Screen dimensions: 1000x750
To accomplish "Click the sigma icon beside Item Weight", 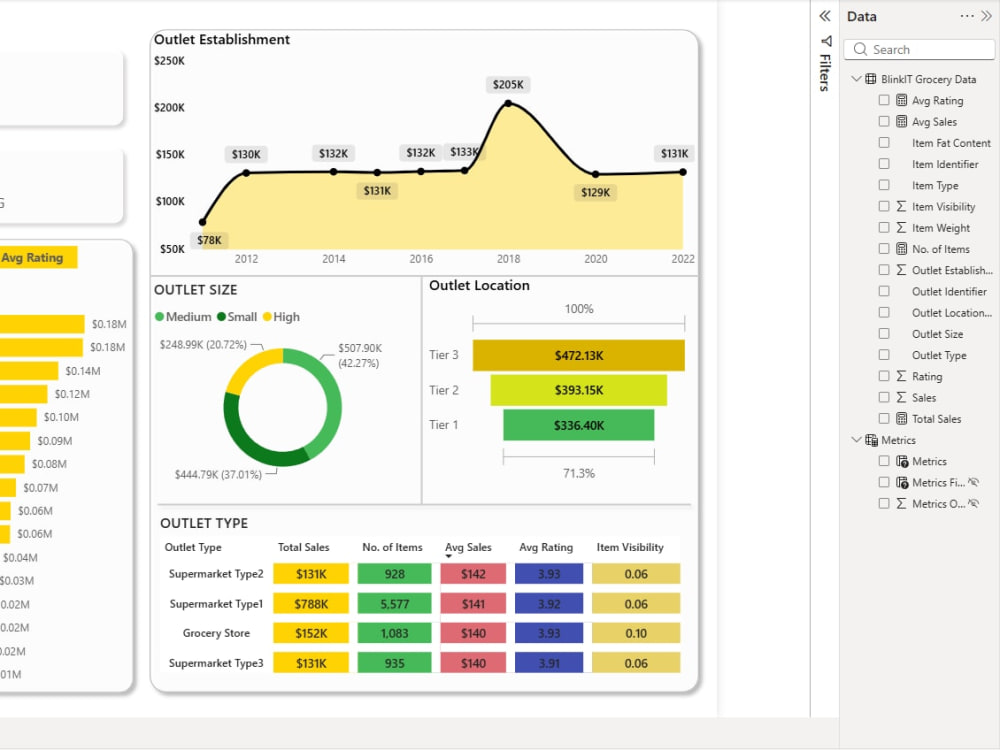I will 901,228.
